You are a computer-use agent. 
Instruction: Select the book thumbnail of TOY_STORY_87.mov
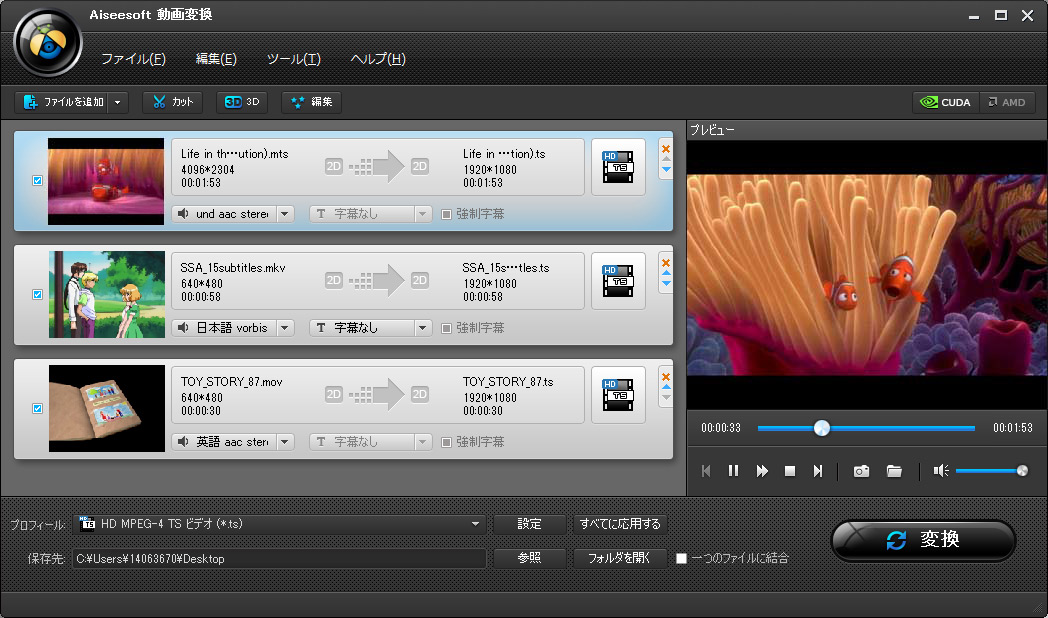point(106,408)
